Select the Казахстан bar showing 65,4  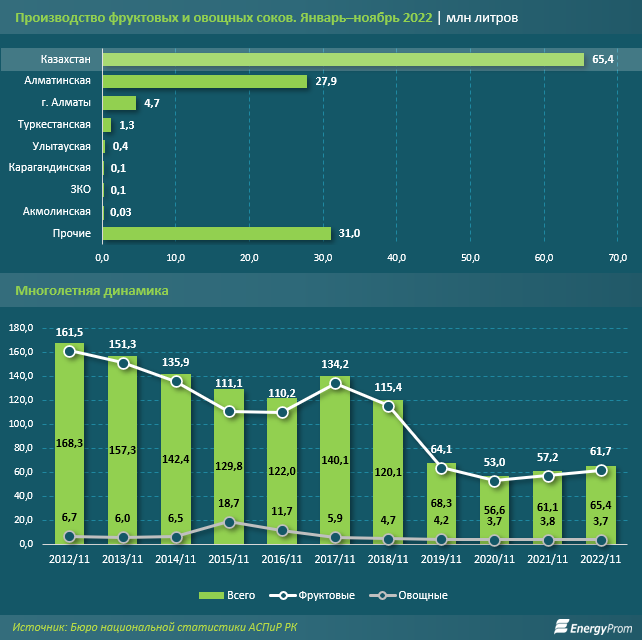click(x=343, y=60)
